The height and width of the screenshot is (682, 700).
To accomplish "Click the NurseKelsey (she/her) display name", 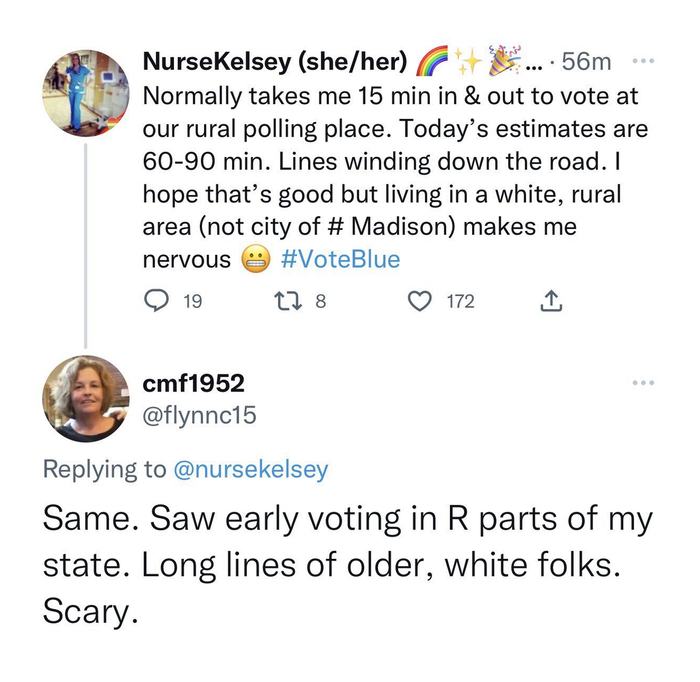I will [x=276, y=62].
